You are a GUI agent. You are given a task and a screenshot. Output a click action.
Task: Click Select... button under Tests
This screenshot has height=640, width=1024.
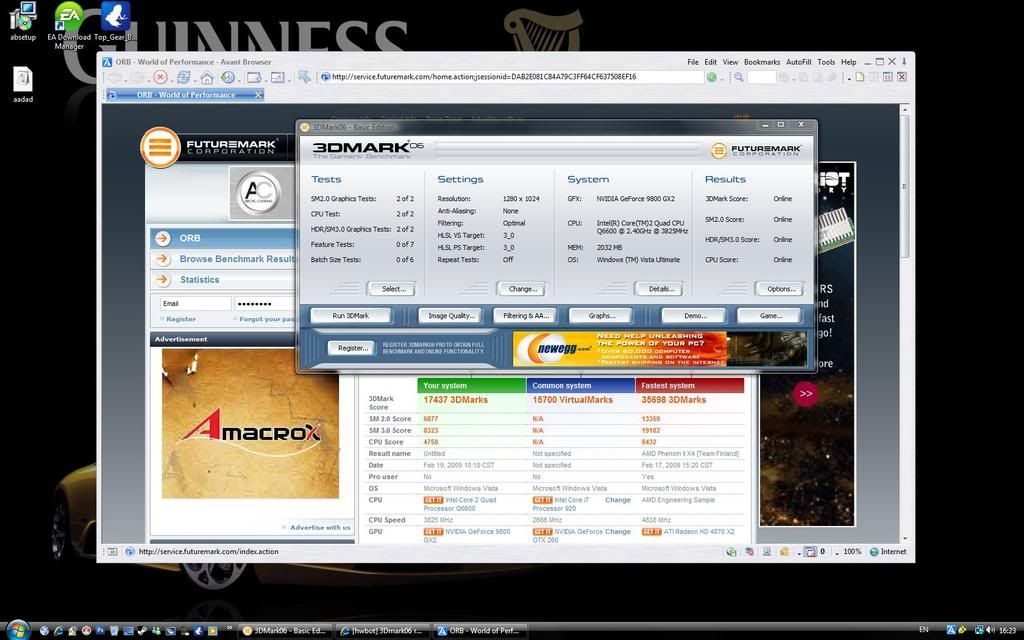[392, 289]
